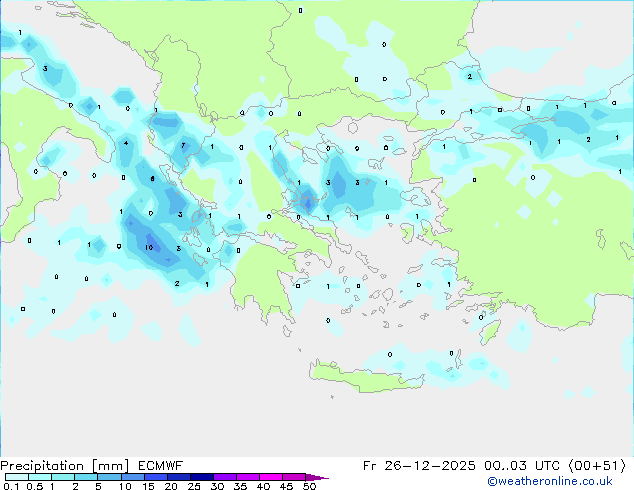
Task: Click the '50' legend label
Action: click(x=309, y=486)
